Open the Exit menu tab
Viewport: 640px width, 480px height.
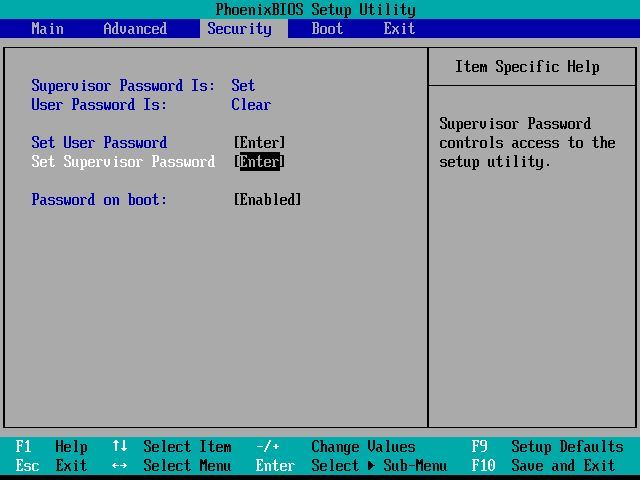coord(399,29)
